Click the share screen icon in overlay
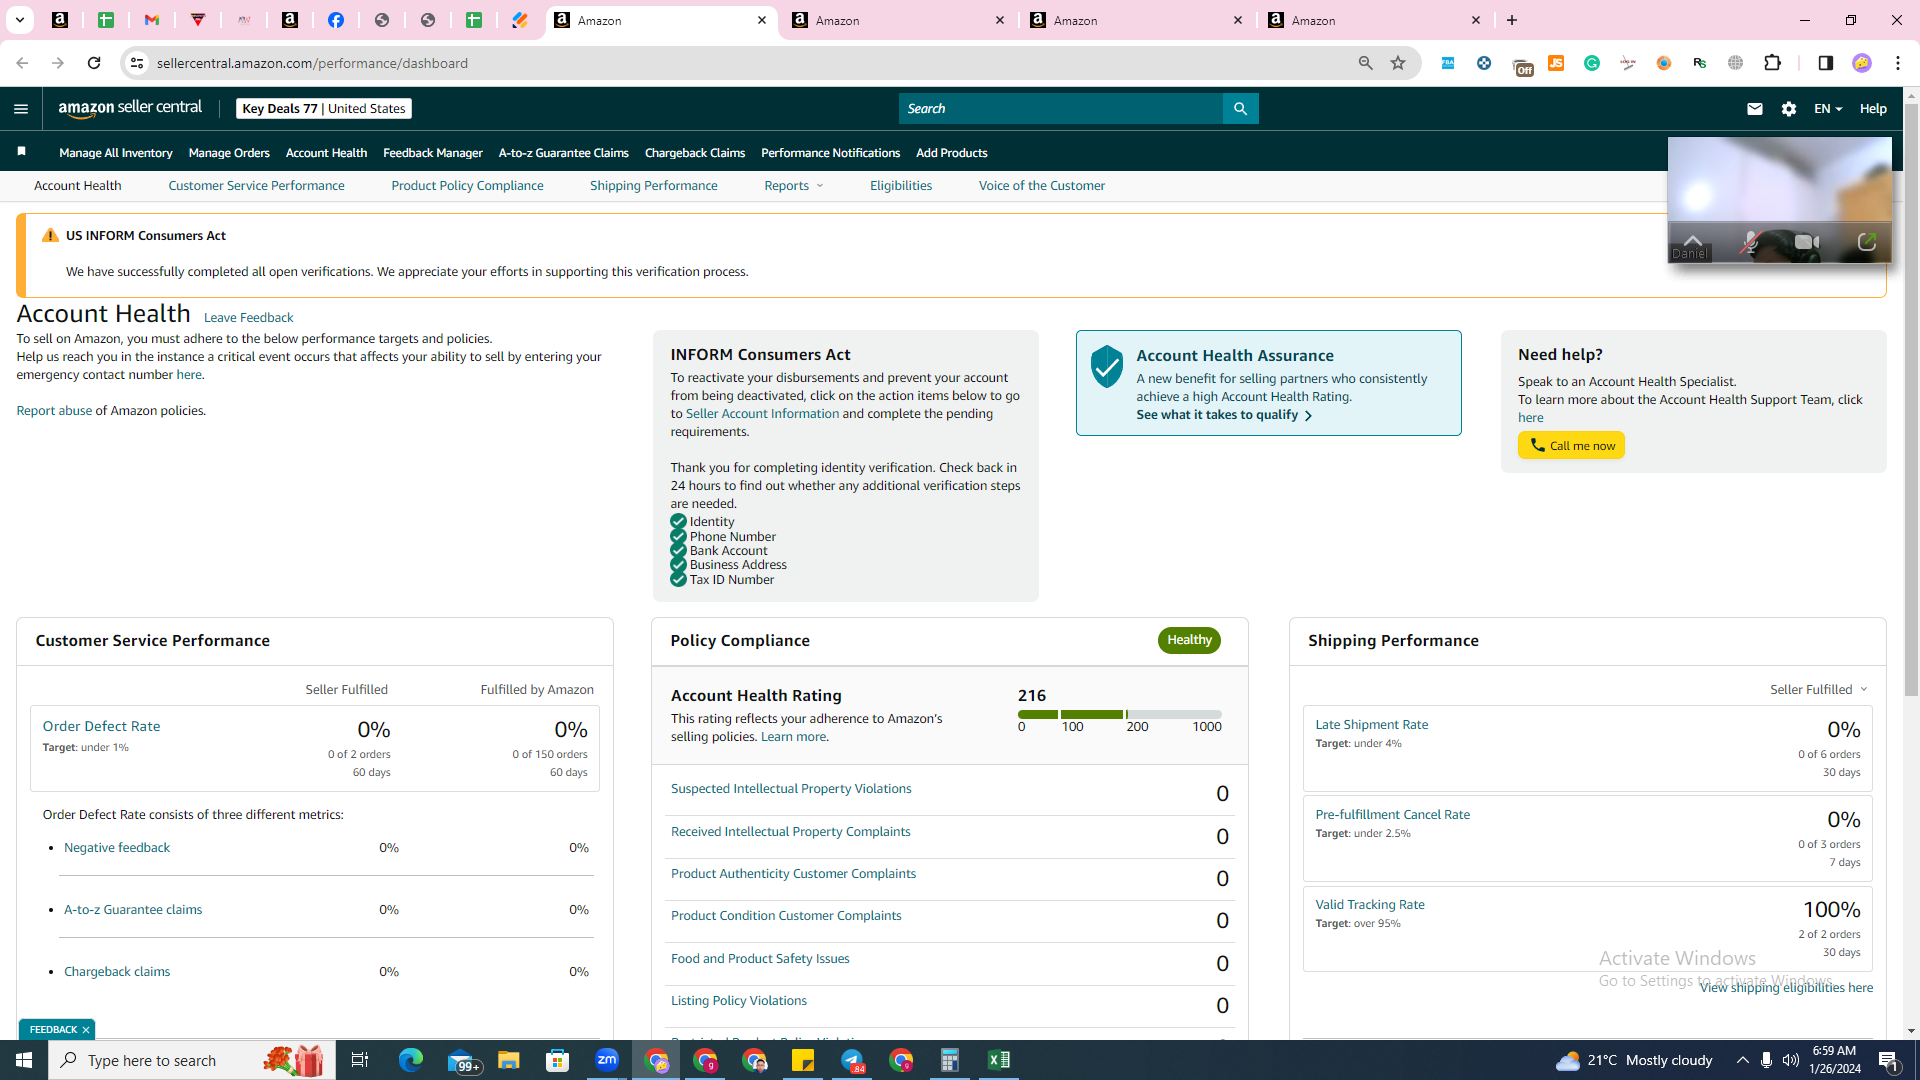The height and width of the screenshot is (1080, 1920). (1866, 242)
